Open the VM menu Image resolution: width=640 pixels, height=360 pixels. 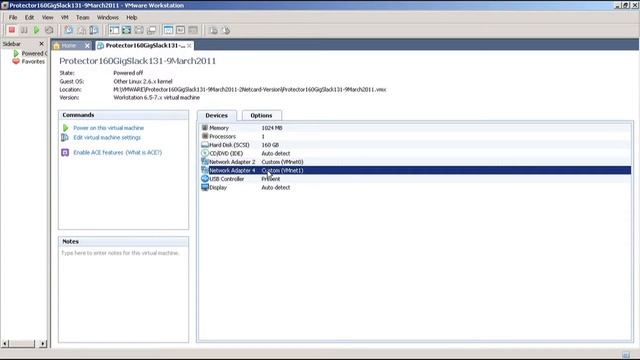[x=64, y=18]
